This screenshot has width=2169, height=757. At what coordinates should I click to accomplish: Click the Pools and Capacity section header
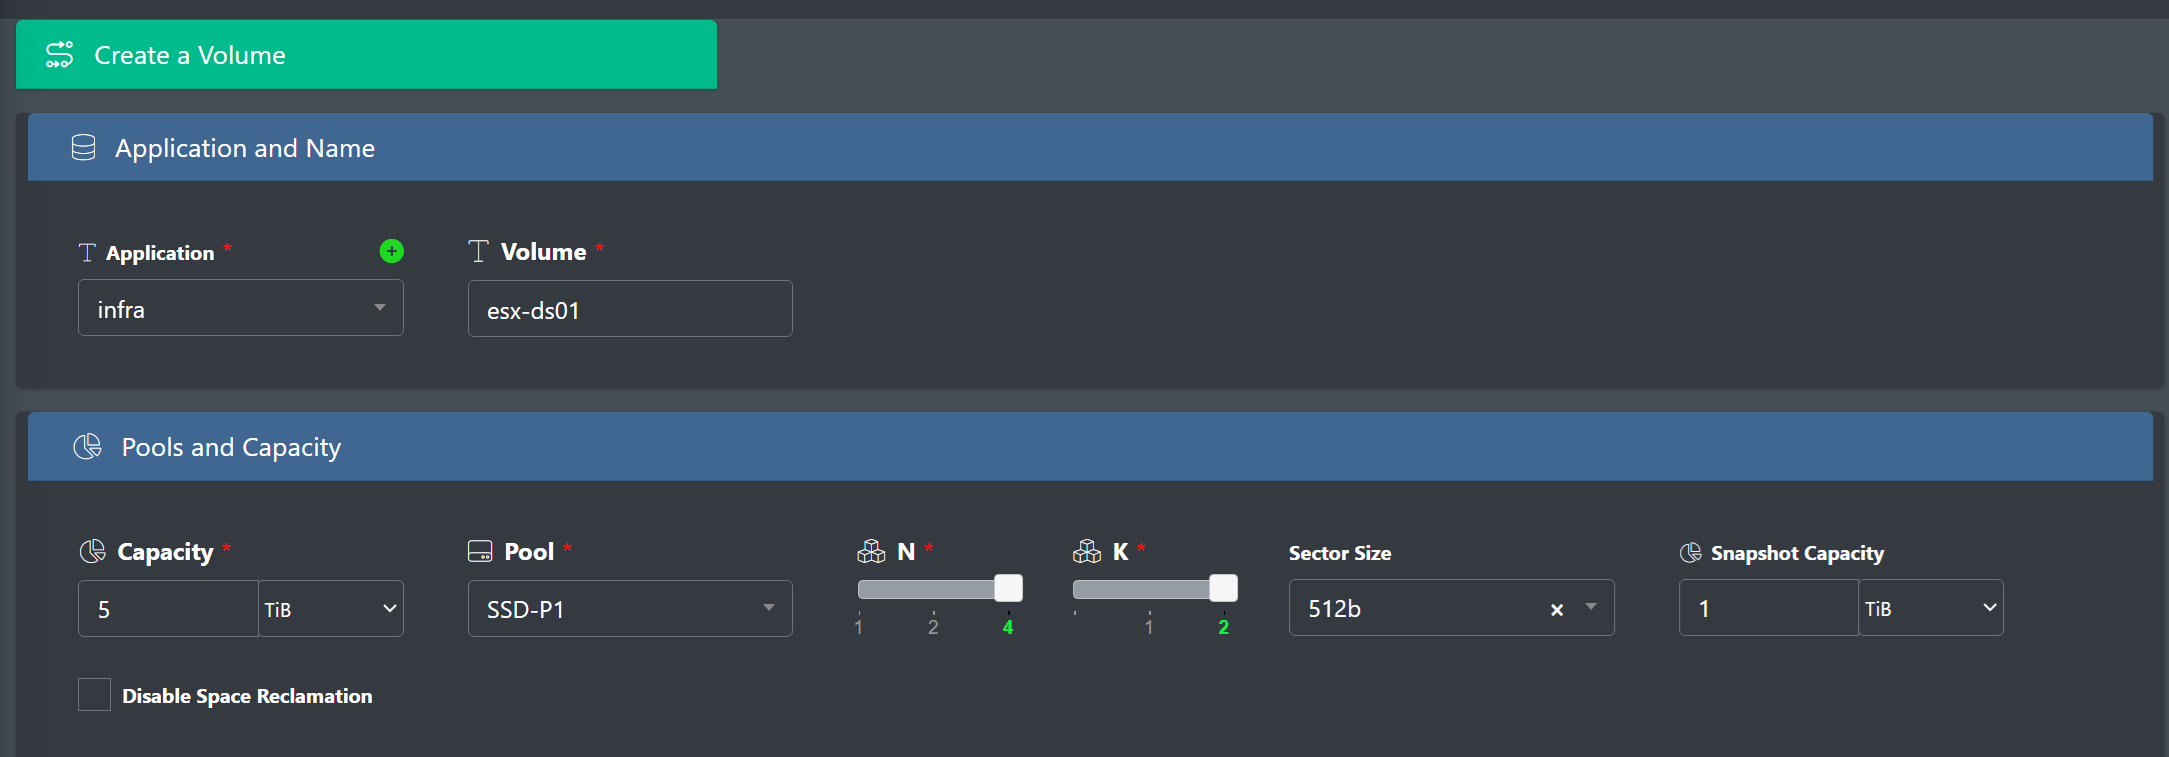[1090, 446]
